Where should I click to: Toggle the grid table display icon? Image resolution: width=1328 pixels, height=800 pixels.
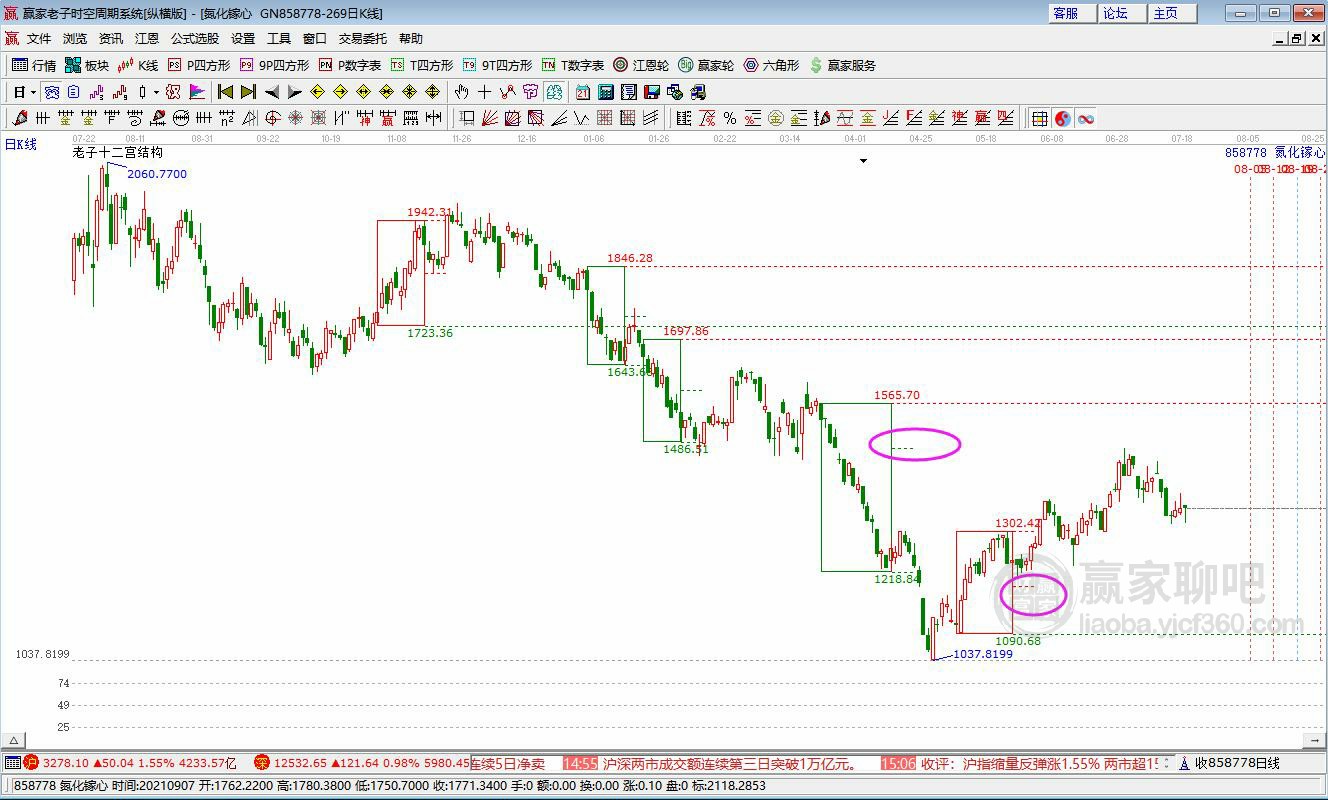(1040, 118)
